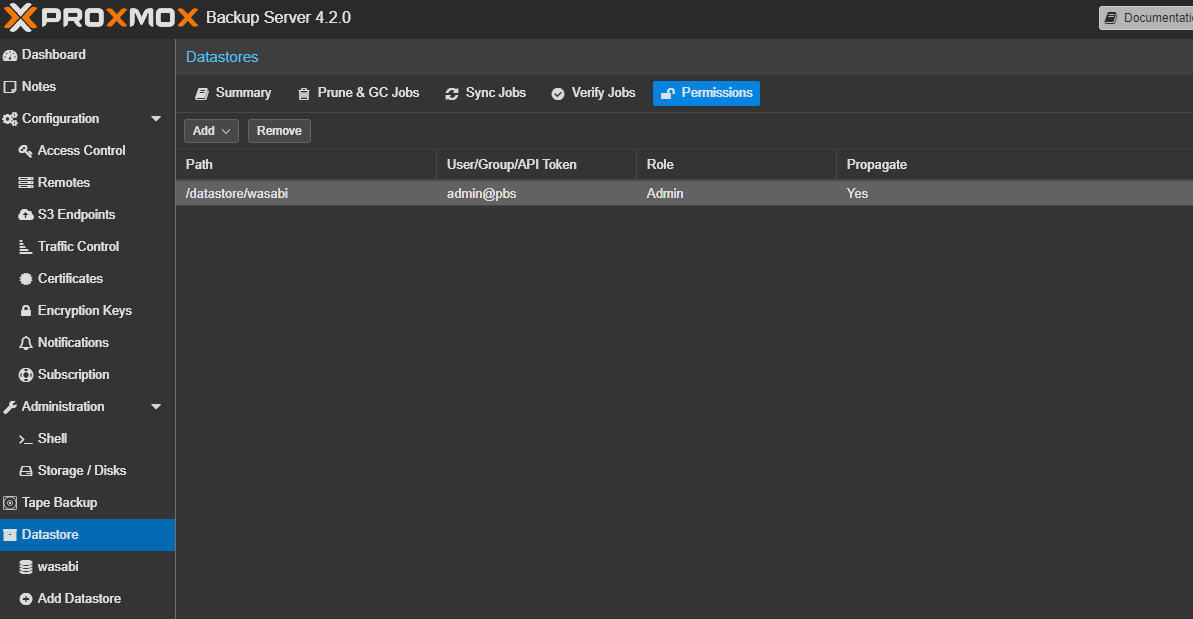
Task: Sort by the Path column header
Action: click(307, 165)
